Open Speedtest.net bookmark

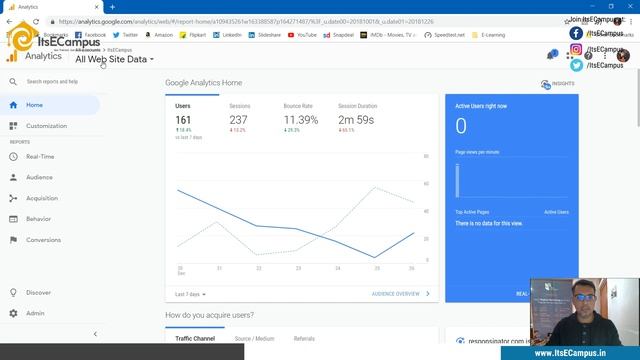tap(444, 35)
